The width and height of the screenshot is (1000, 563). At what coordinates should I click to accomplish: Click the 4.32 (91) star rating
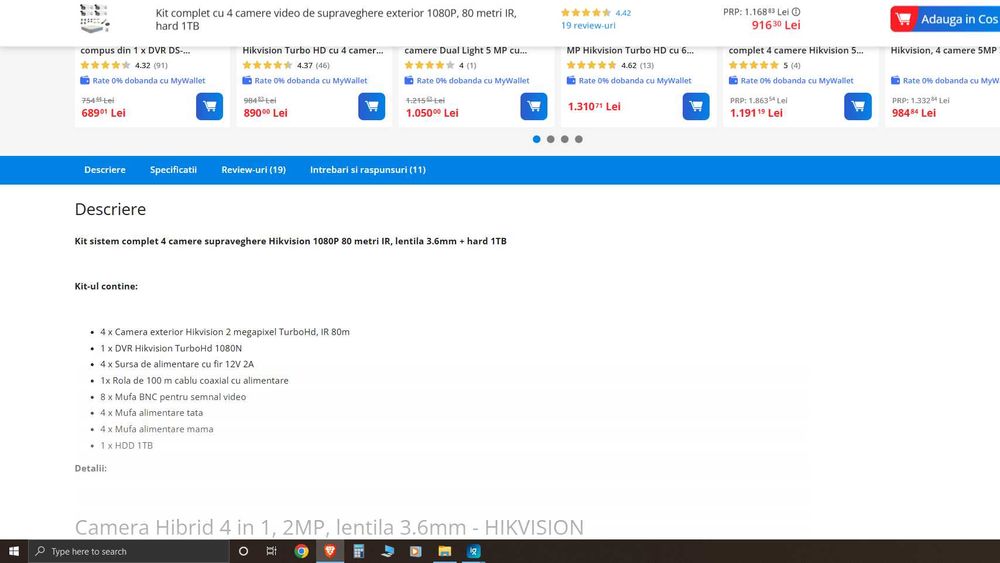click(x=124, y=65)
